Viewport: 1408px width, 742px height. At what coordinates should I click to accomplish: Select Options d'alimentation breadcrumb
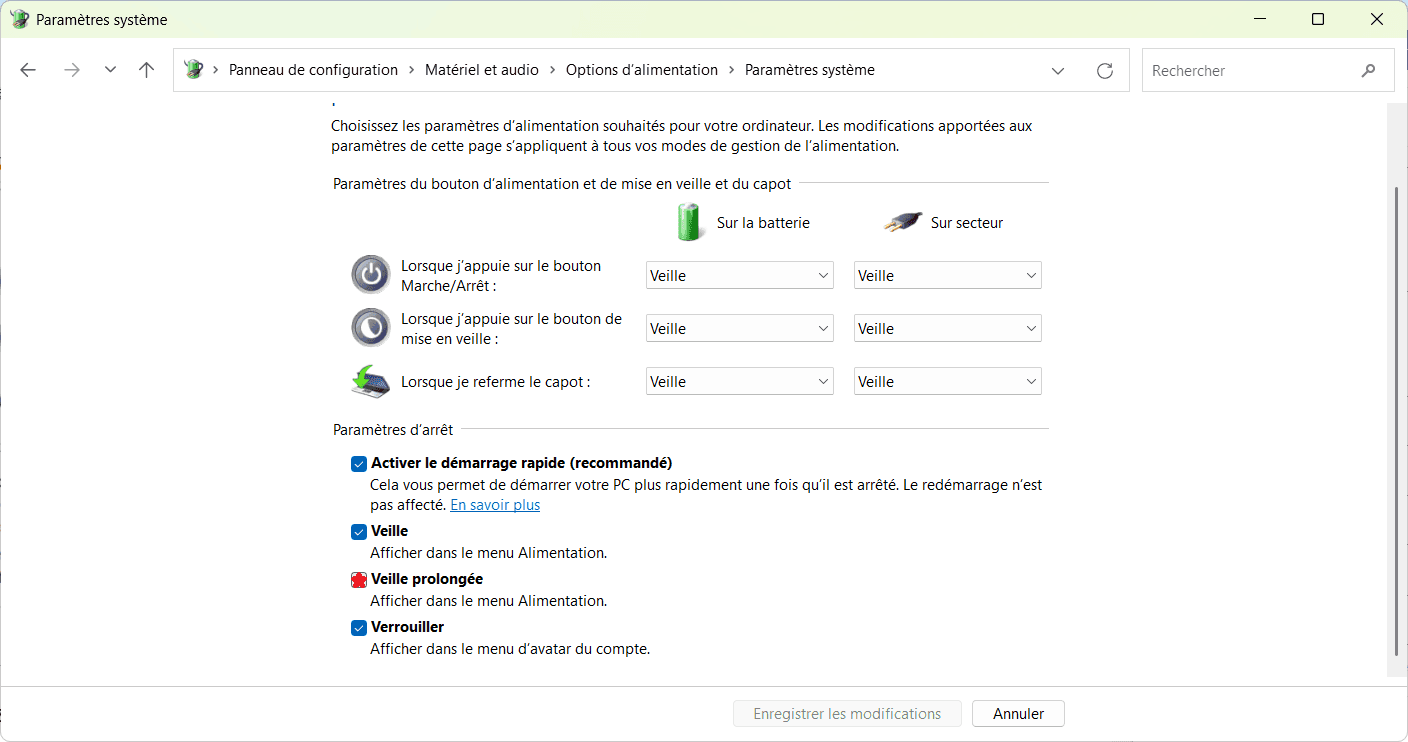[x=642, y=70]
